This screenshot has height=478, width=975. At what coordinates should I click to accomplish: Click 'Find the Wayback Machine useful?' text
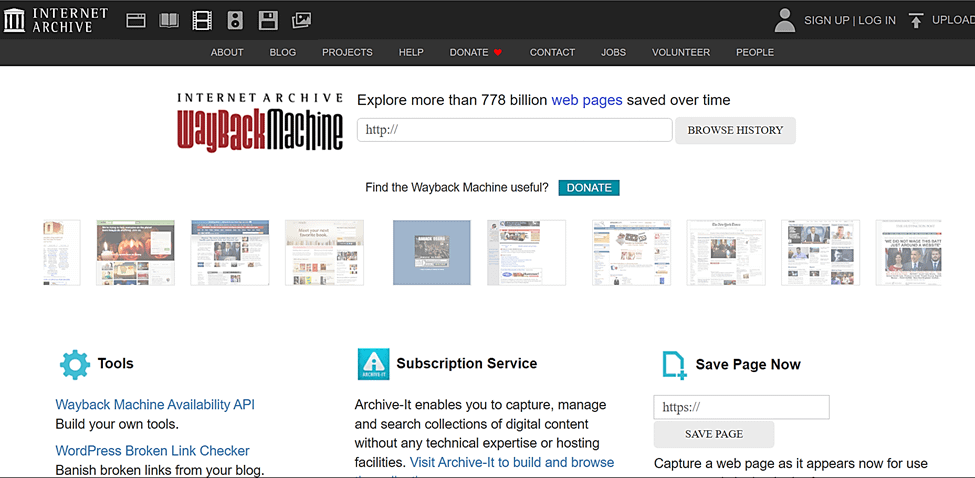457,188
